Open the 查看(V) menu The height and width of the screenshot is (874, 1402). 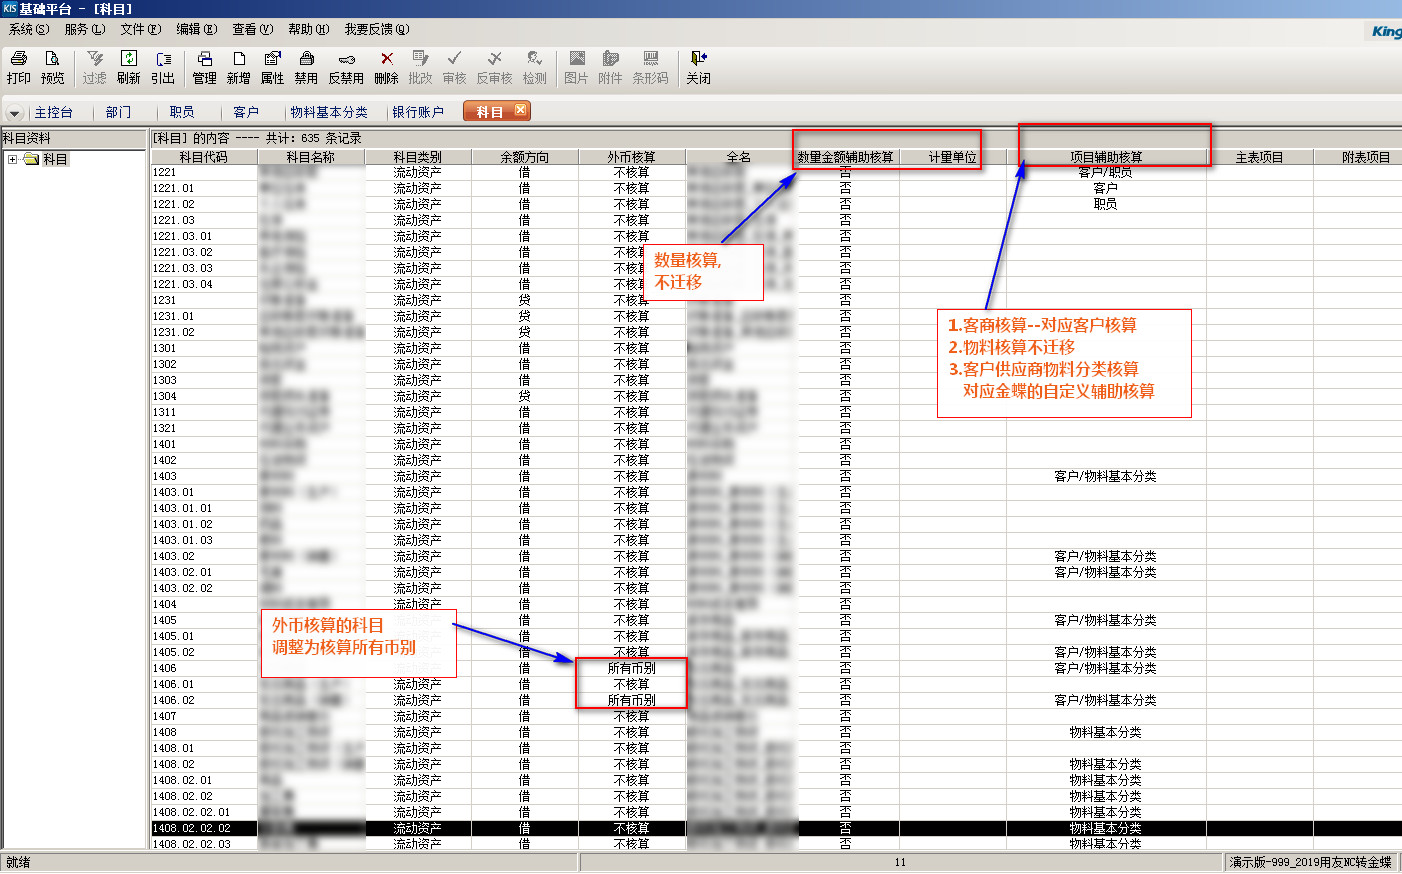pos(251,29)
